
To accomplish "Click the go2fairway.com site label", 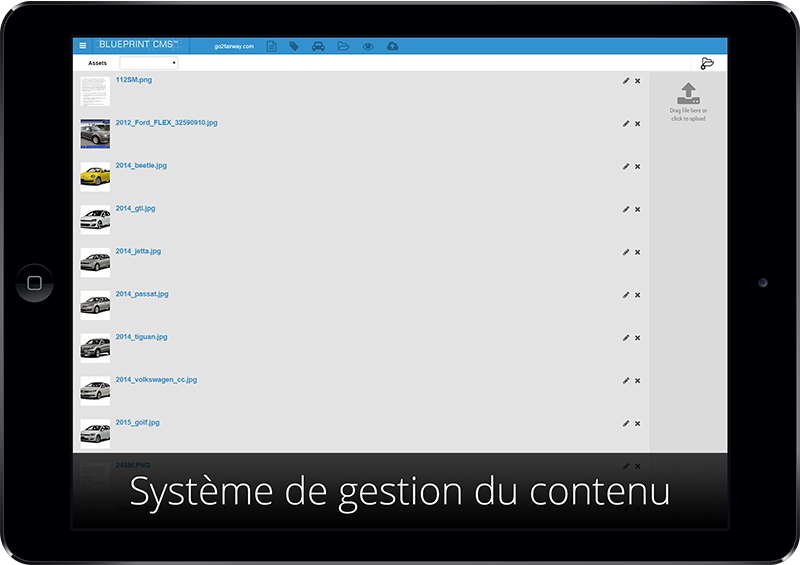I will (x=234, y=46).
